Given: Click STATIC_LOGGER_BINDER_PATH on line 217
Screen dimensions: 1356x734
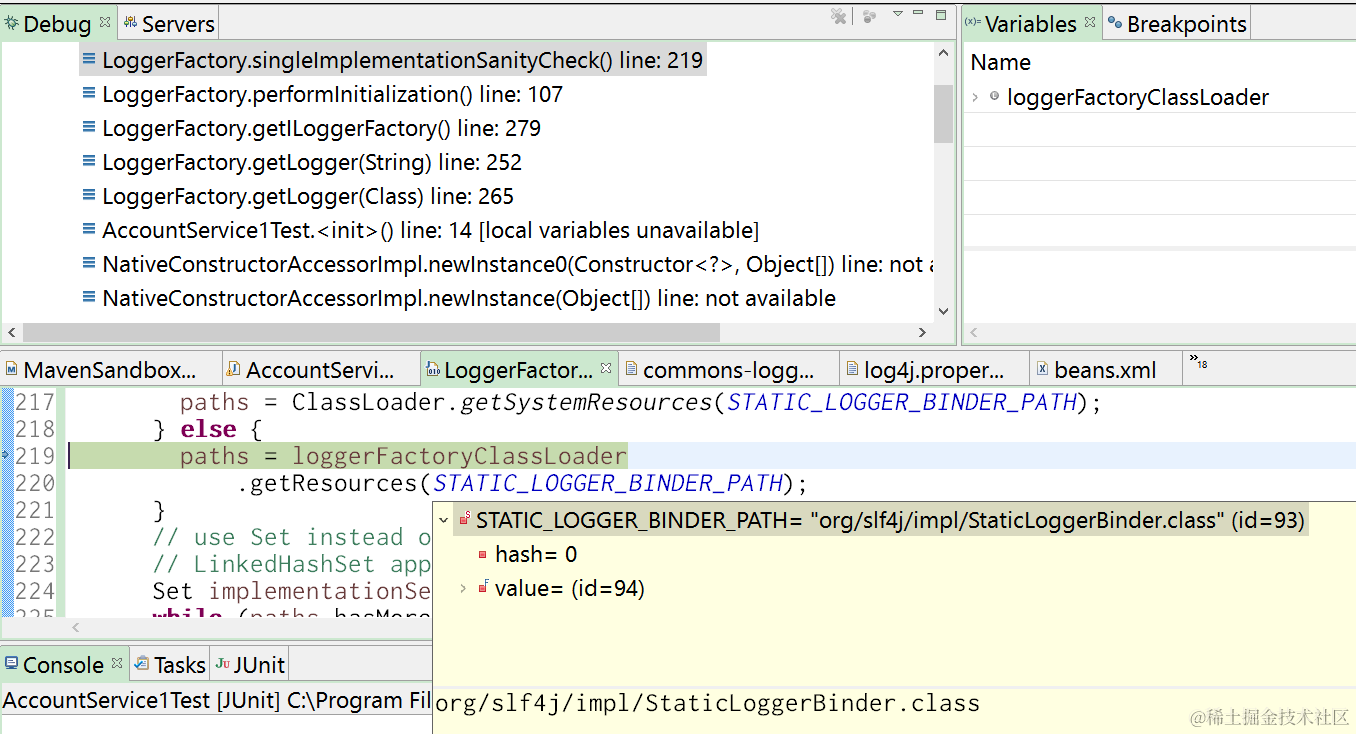Looking at the screenshot, I should [x=902, y=402].
